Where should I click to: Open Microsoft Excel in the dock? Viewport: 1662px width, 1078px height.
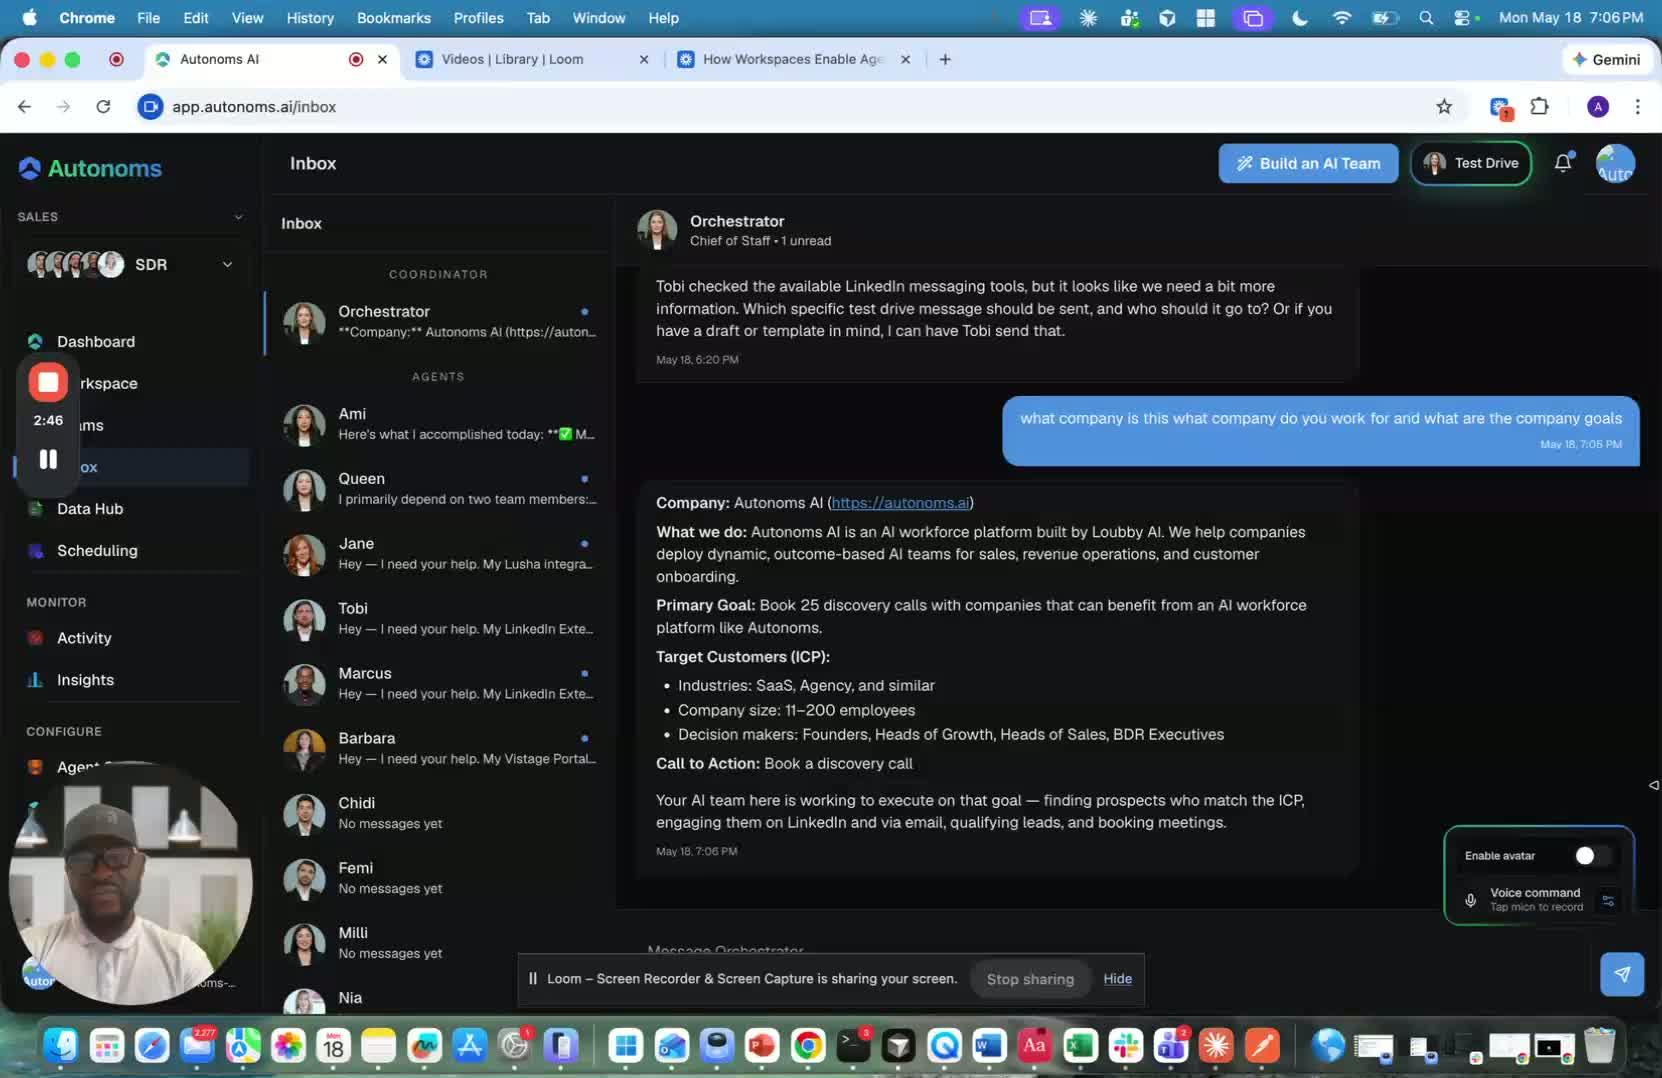1080,1046
